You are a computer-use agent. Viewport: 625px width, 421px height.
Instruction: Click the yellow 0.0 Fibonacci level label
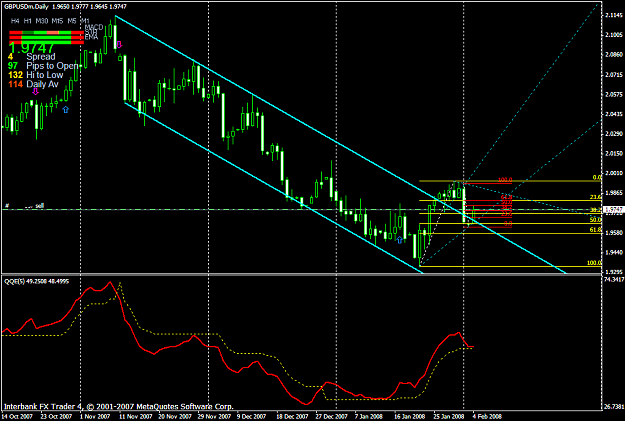[597, 177]
